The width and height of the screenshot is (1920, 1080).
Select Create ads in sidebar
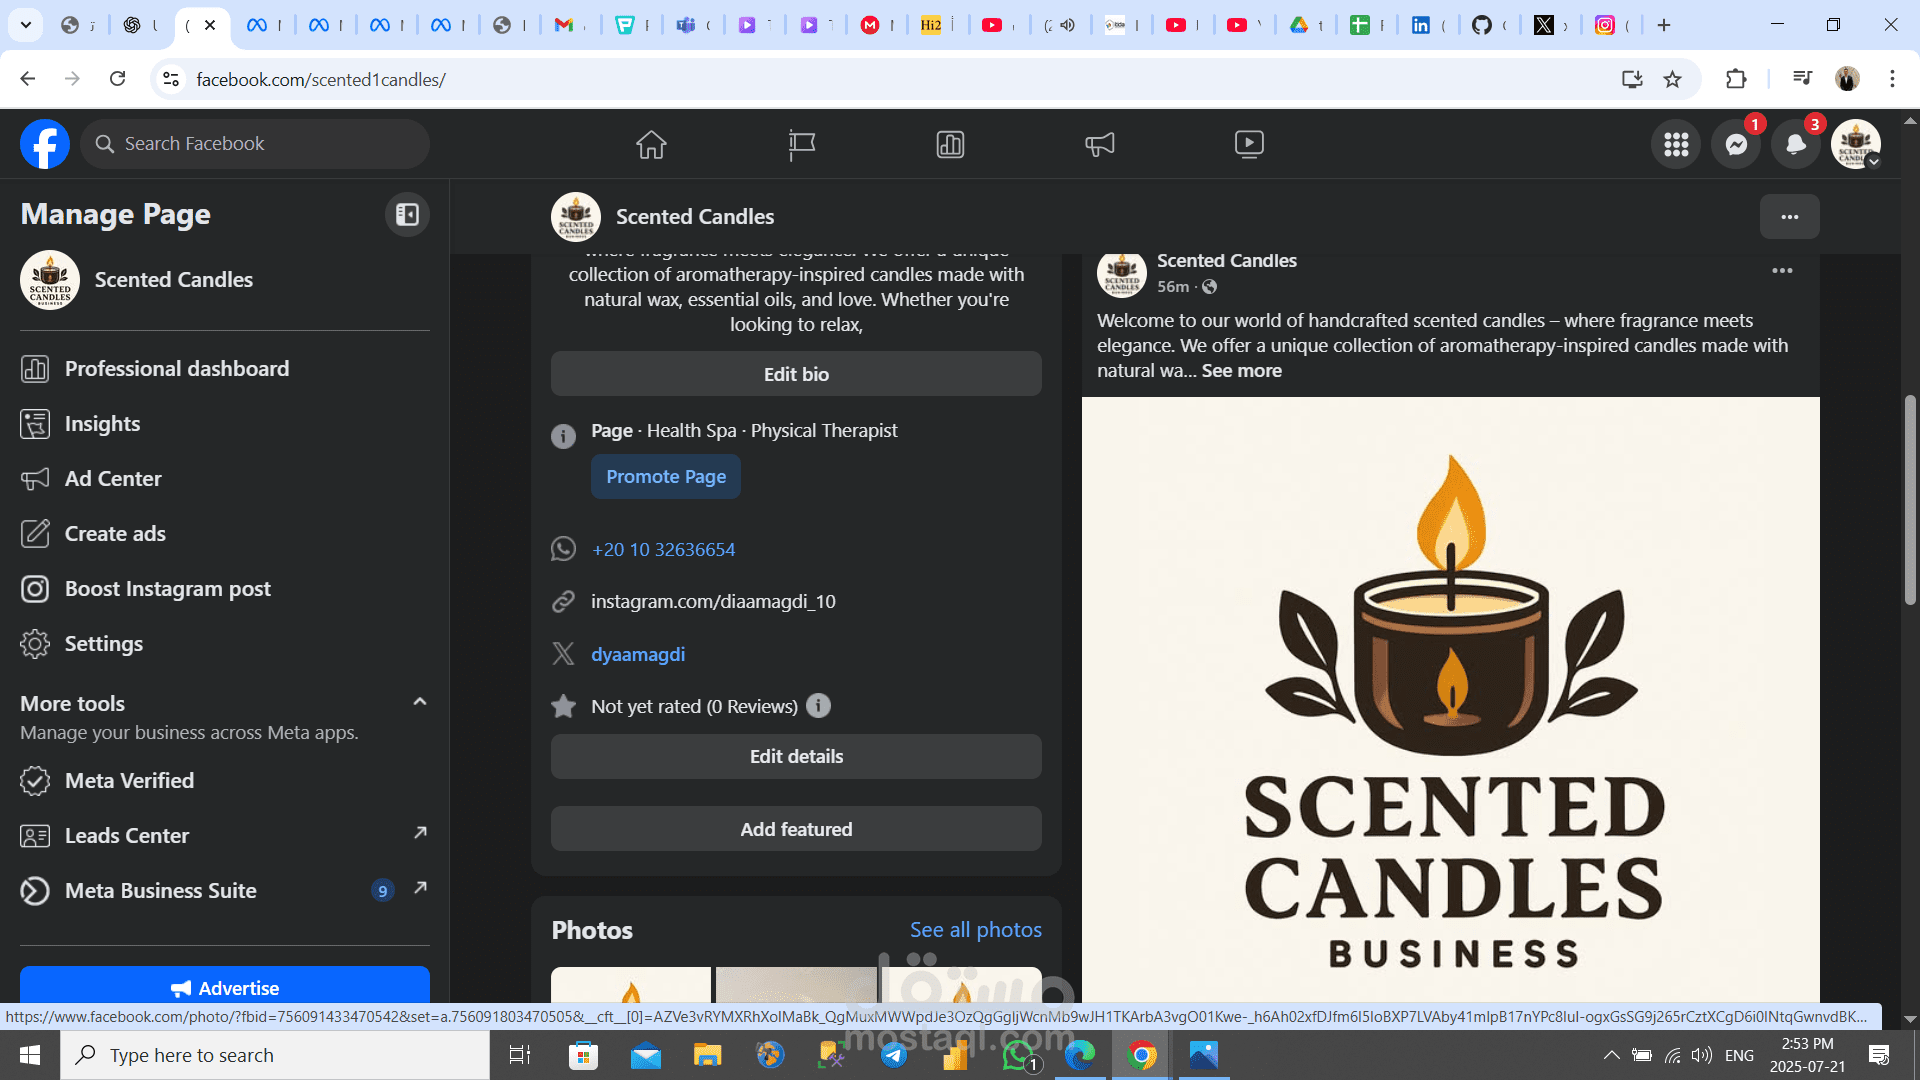pyautogui.click(x=225, y=534)
